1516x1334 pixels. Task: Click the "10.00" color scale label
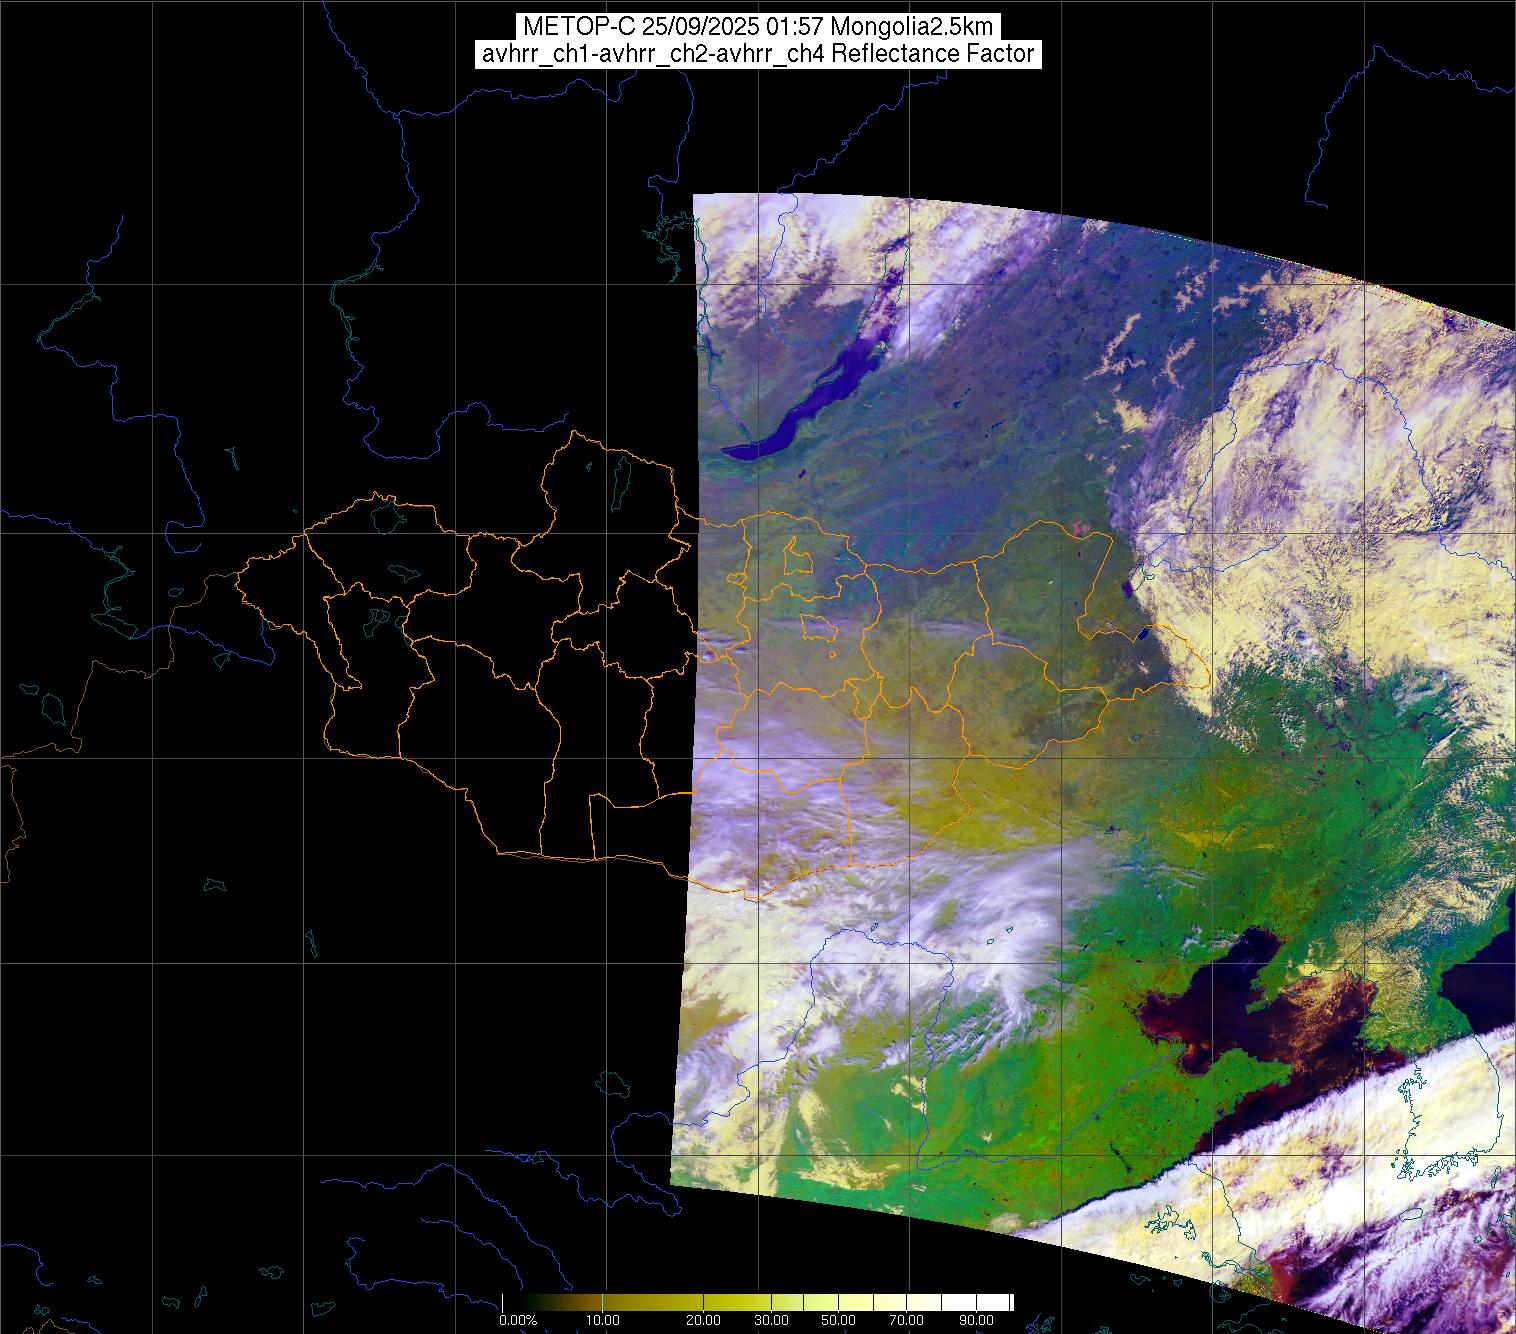click(x=603, y=1320)
